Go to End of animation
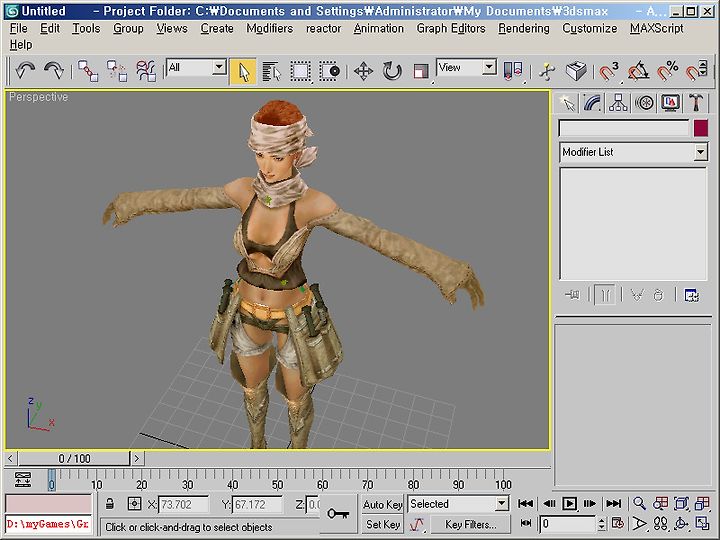 click(613, 504)
